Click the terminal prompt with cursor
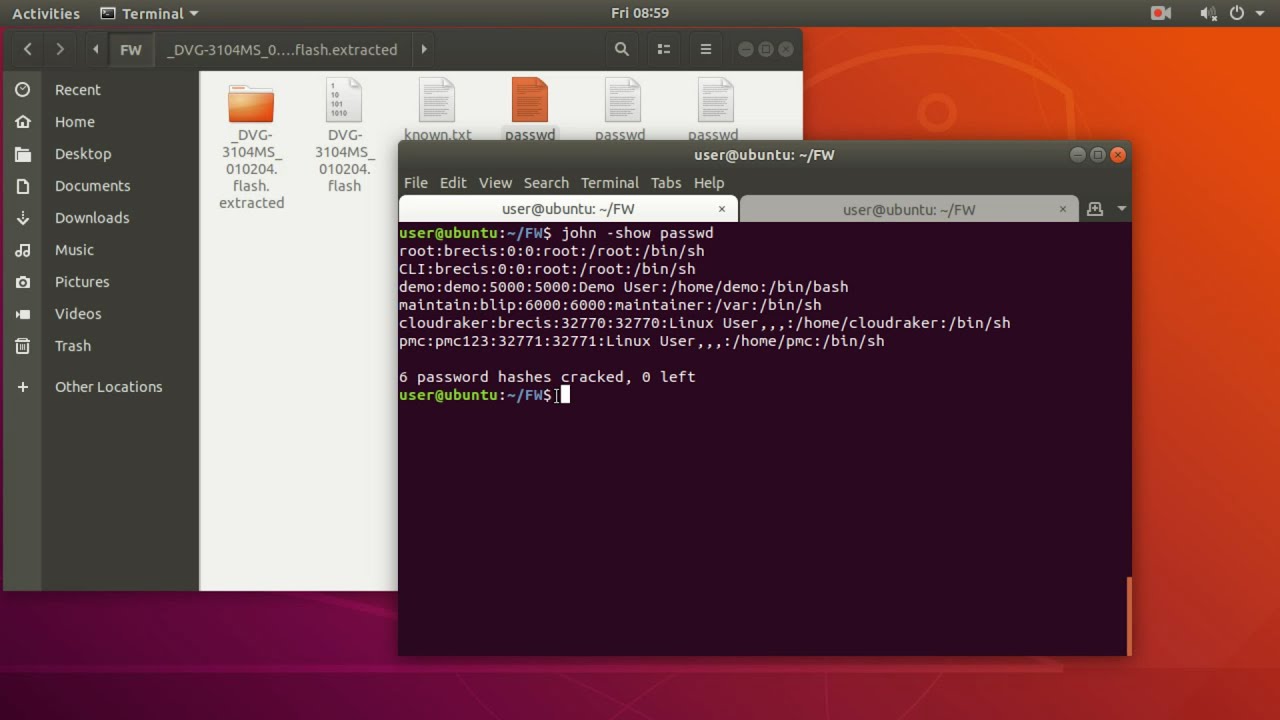The image size is (1280, 720). coord(484,395)
